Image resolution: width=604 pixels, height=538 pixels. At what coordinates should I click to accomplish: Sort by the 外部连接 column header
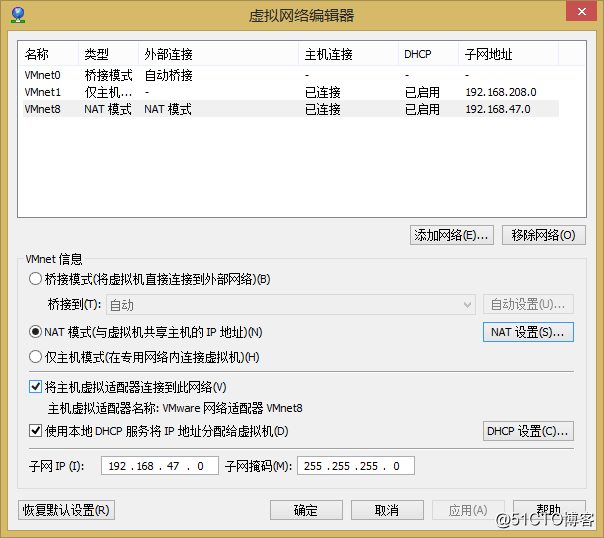[218, 54]
